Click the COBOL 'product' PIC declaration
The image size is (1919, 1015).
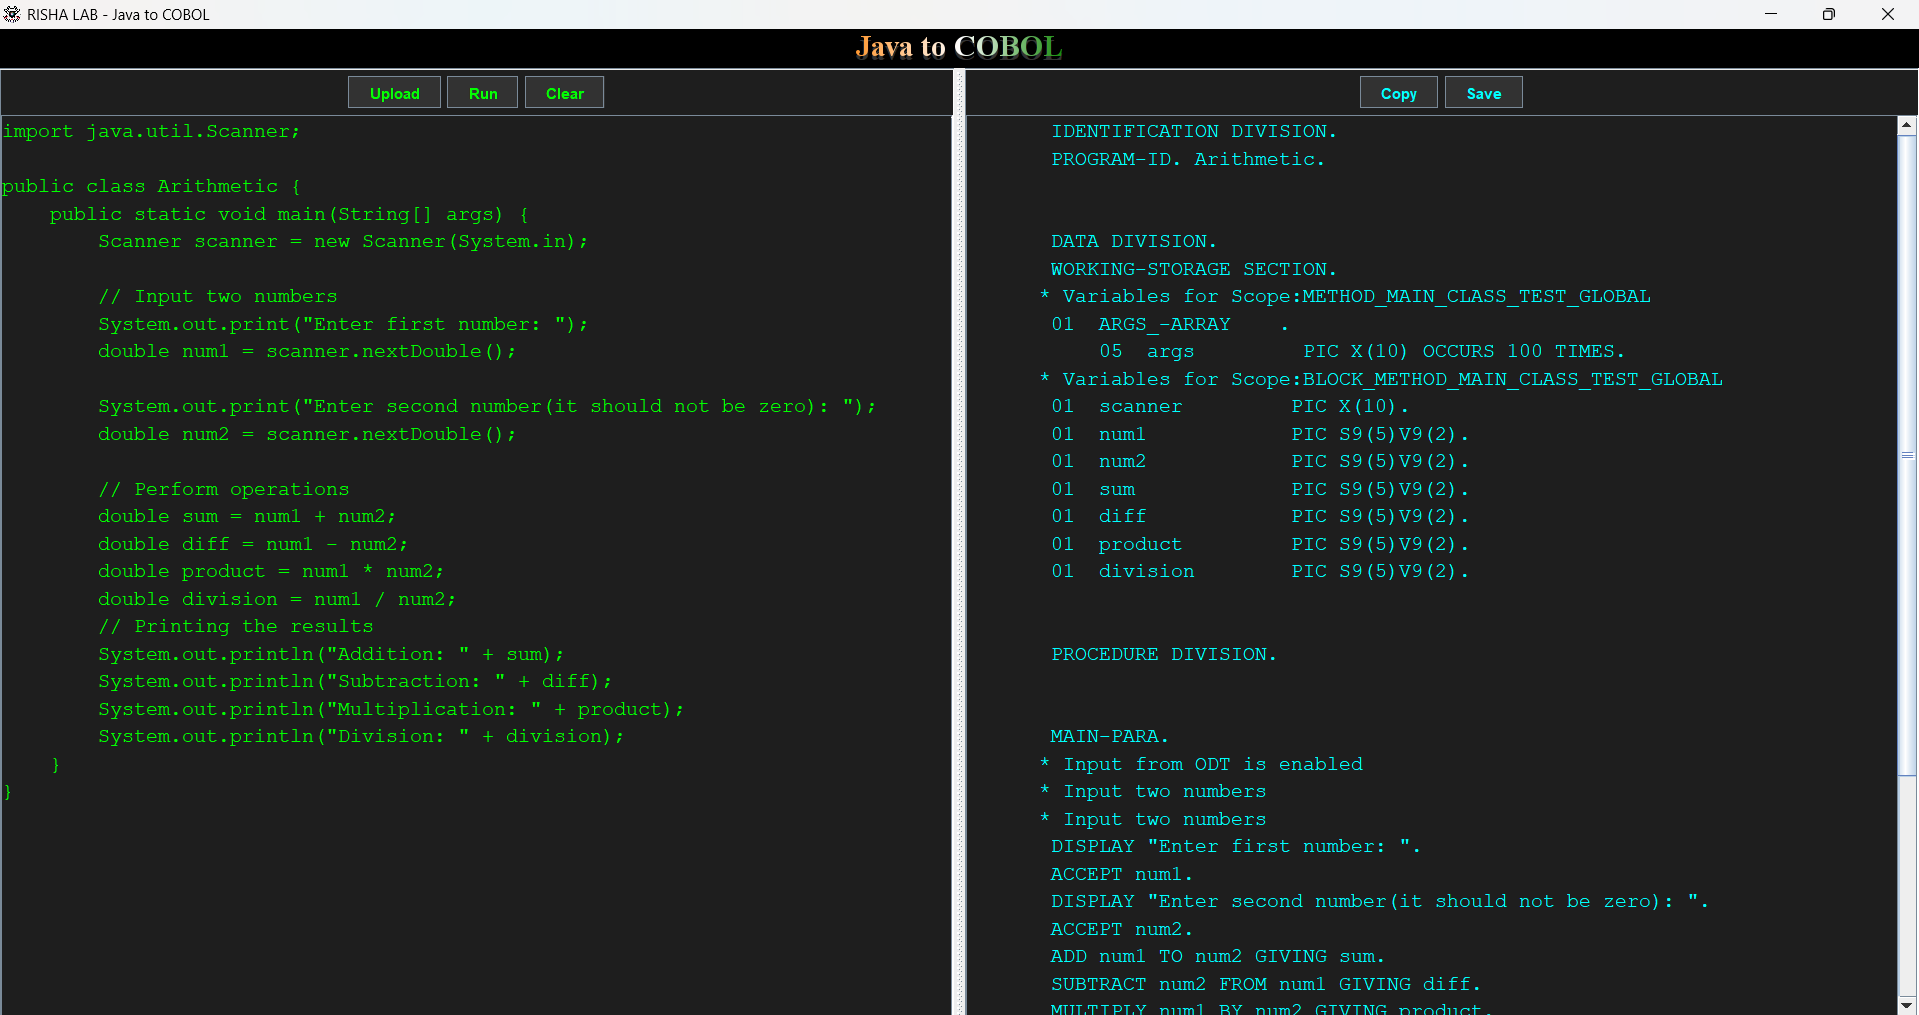point(1260,544)
